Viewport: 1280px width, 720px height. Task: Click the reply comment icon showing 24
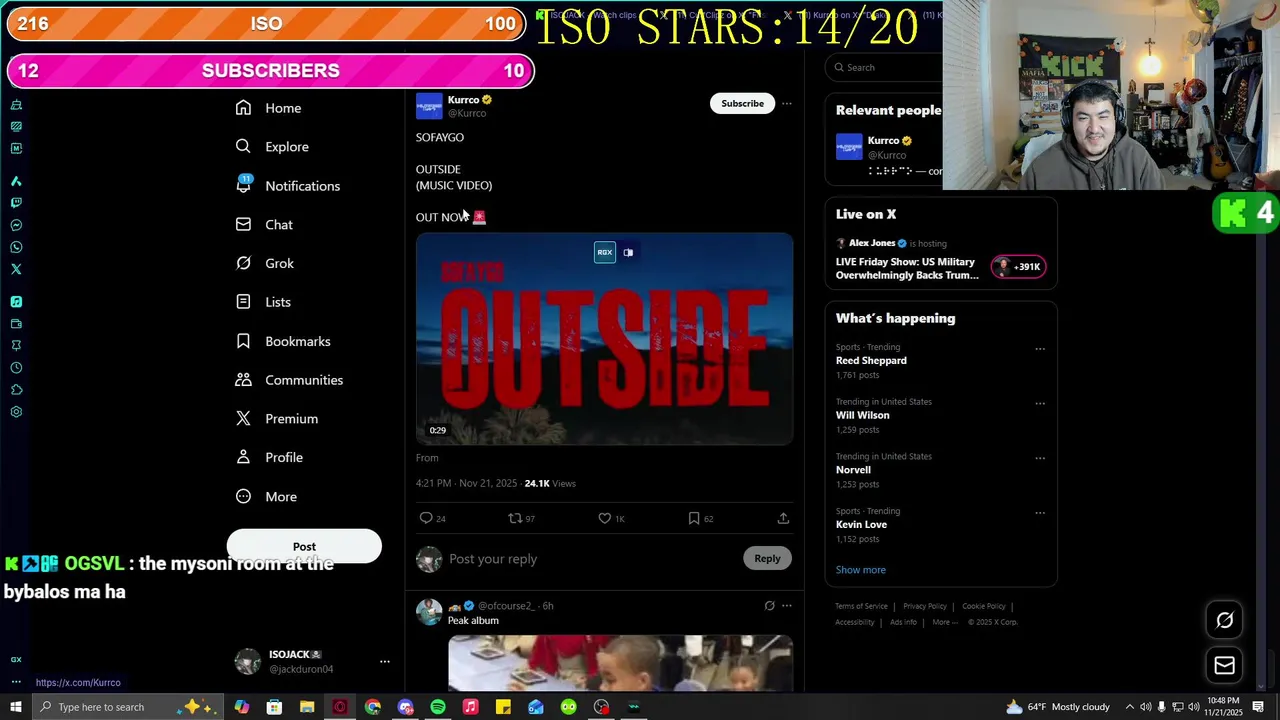click(427, 518)
